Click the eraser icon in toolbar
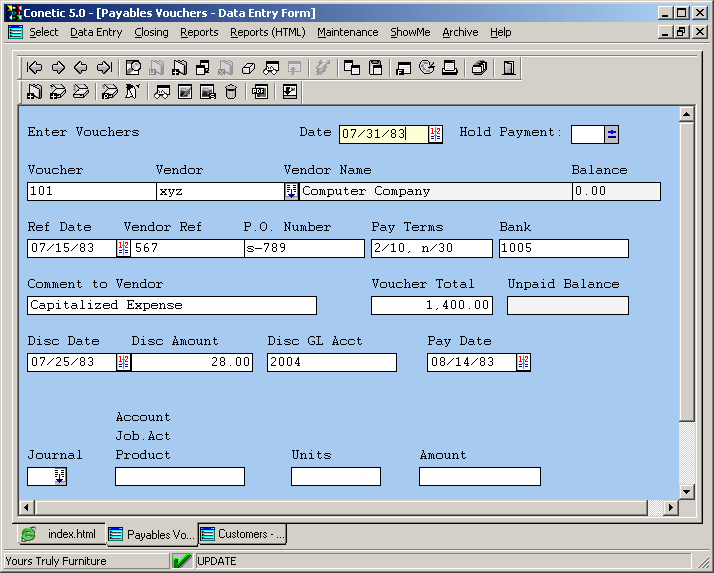 coord(249,68)
